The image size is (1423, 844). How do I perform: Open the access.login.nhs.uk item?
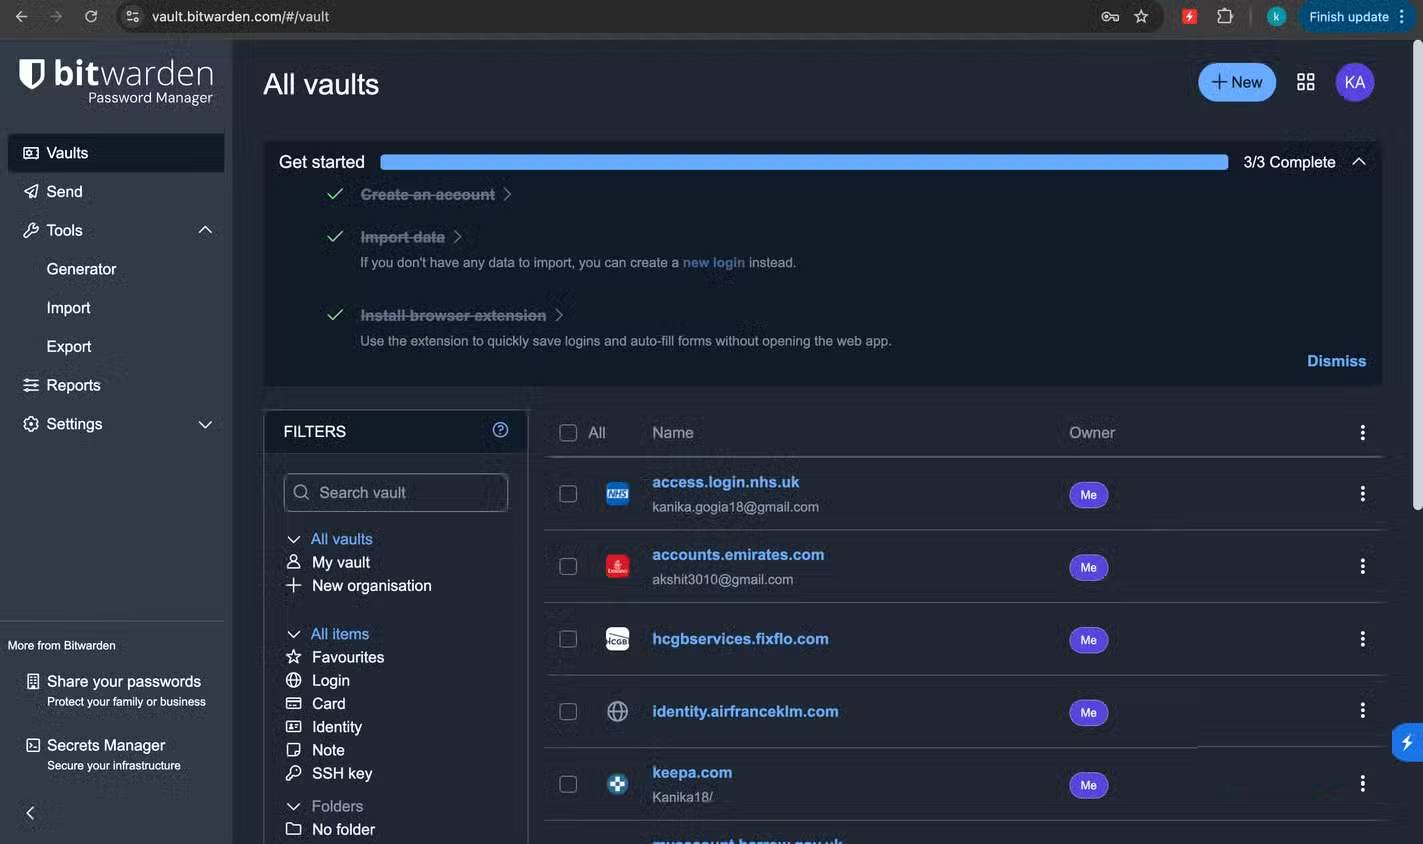725,482
